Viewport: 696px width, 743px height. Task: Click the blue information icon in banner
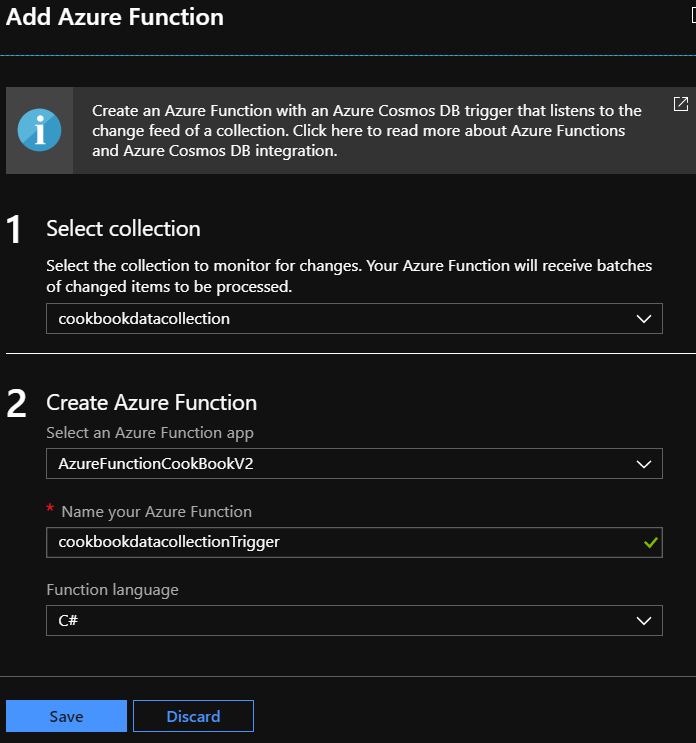[x=40, y=130]
